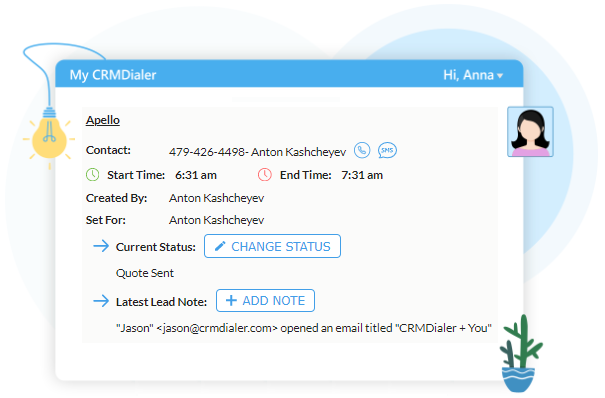Click the Latest Lead Note: label
The image size is (605, 398).
[x=161, y=302]
